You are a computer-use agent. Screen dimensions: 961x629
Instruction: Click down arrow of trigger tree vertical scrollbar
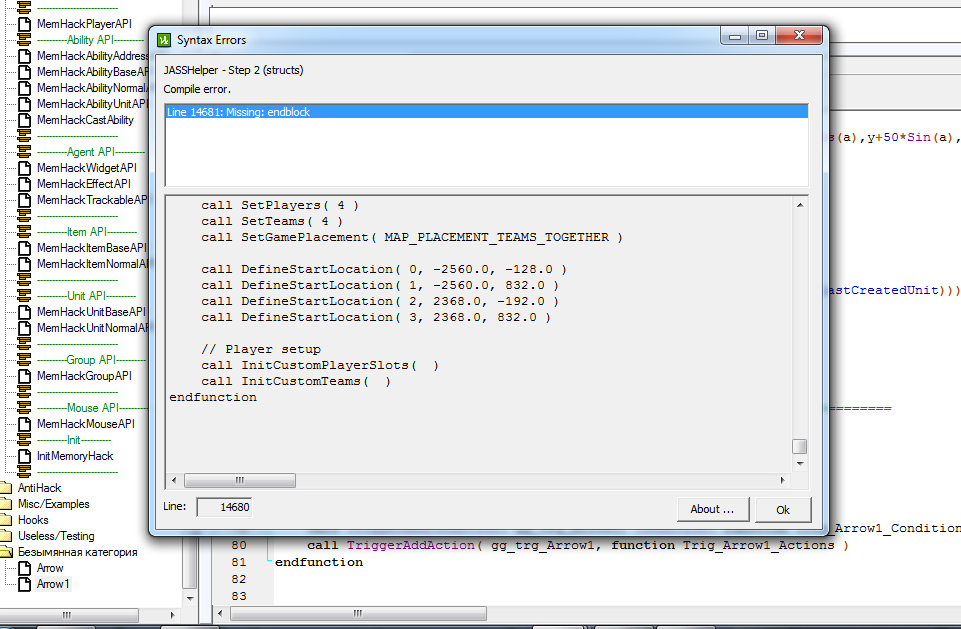click(x=190, y=598)
